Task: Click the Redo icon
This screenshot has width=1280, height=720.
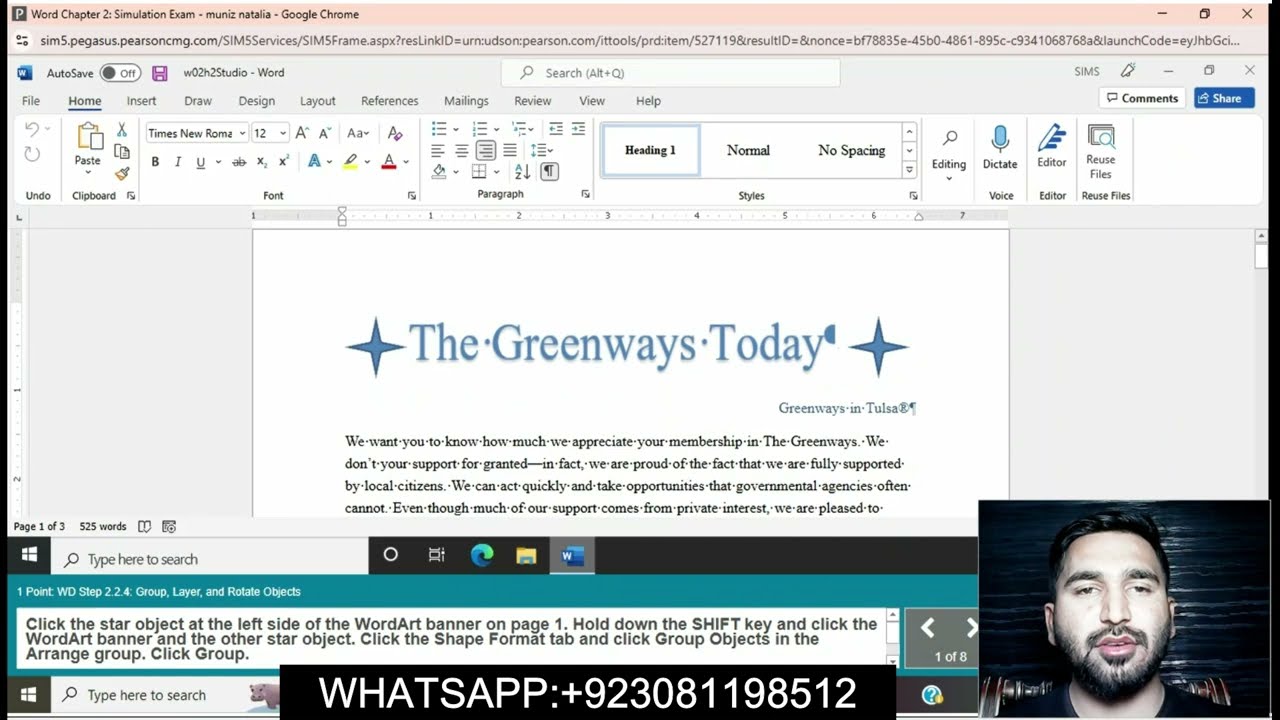Action: coord(32,154)
